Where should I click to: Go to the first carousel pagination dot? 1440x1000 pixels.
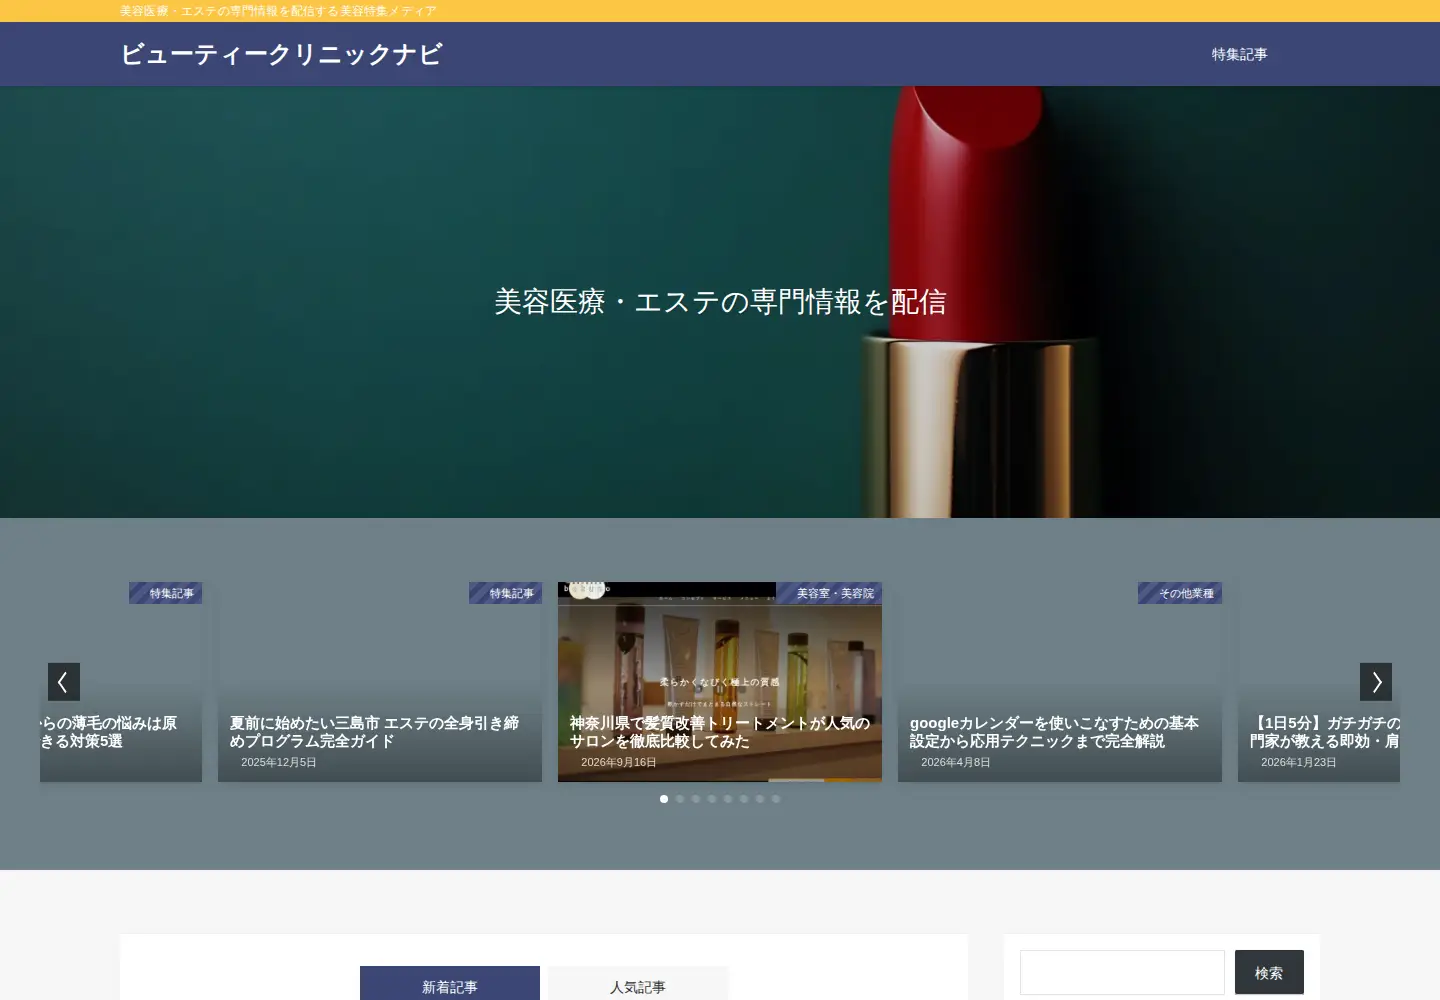[664, 799]
